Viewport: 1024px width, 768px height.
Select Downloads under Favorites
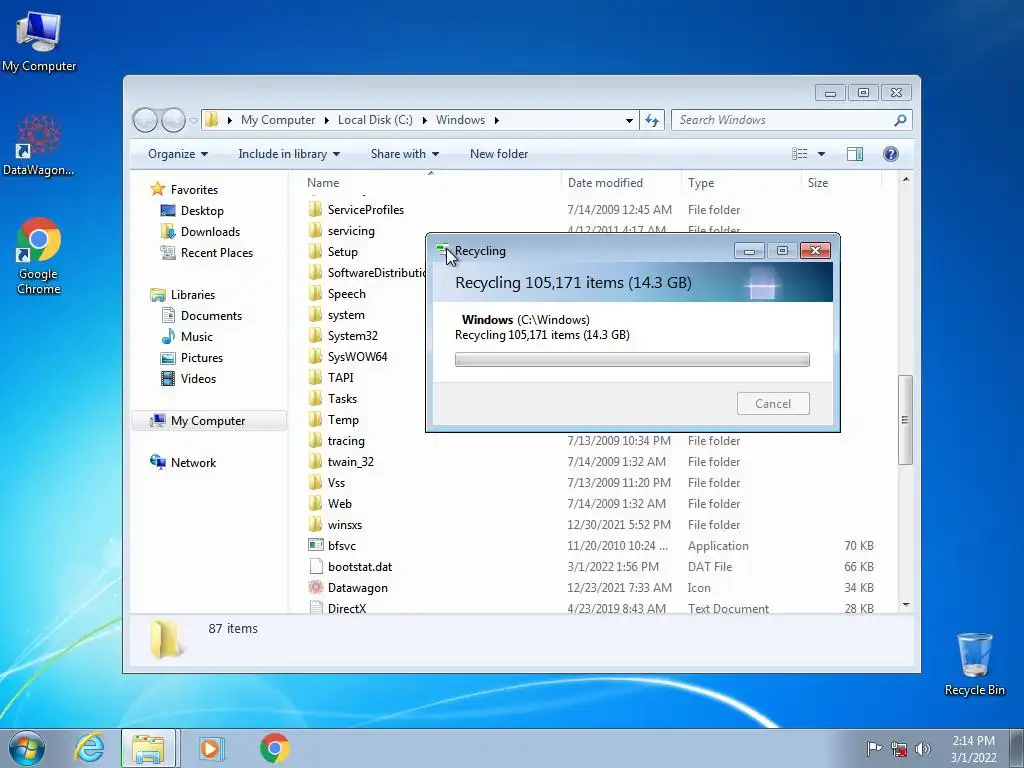(x=210, y=232)
